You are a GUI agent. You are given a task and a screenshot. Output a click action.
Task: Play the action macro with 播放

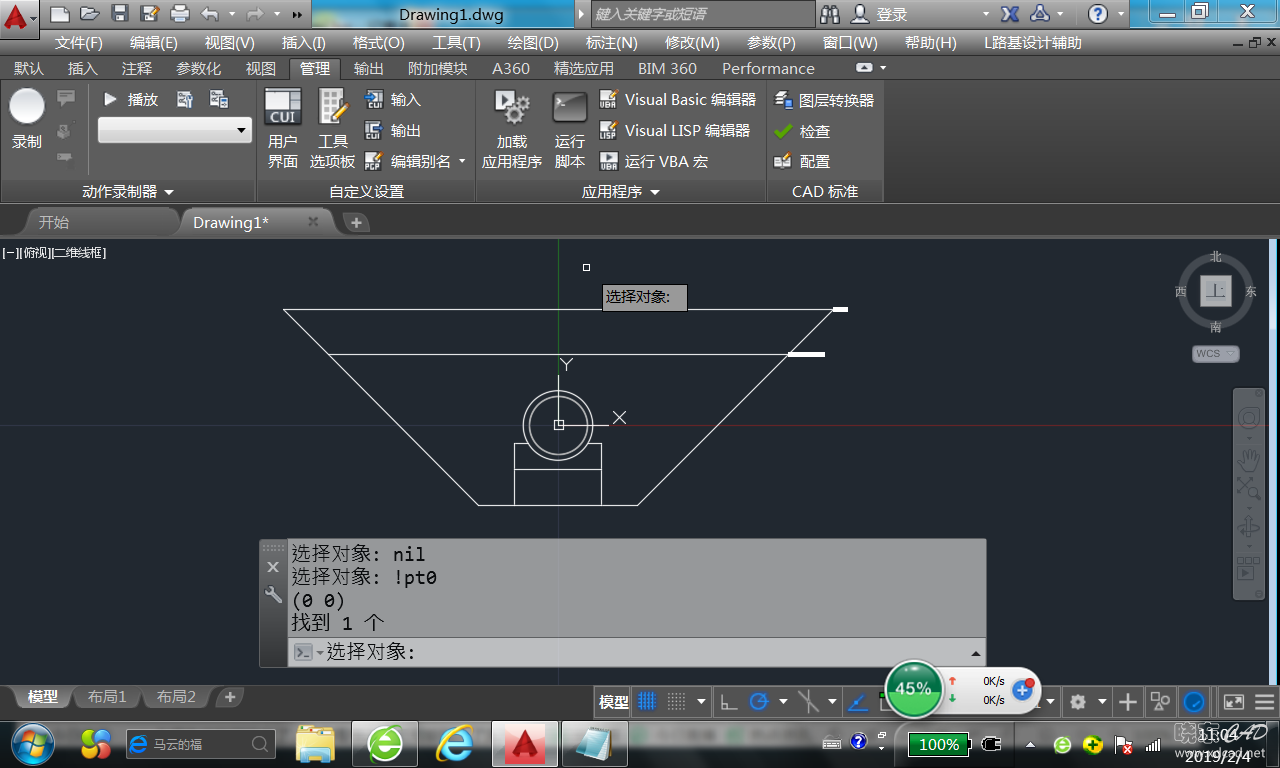click(131, 99)
